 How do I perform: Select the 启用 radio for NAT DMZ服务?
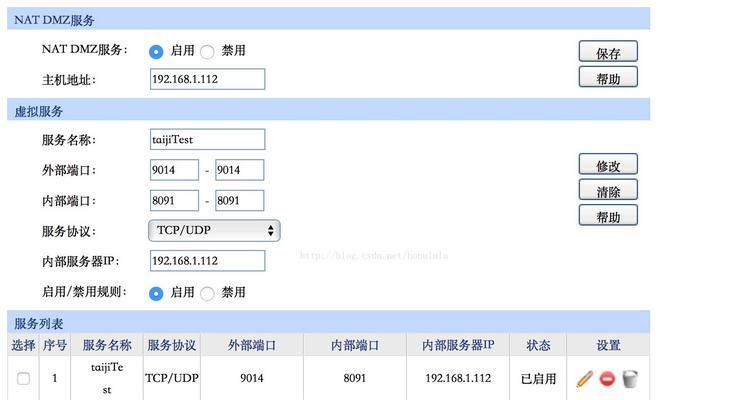[x=156, y=51]
